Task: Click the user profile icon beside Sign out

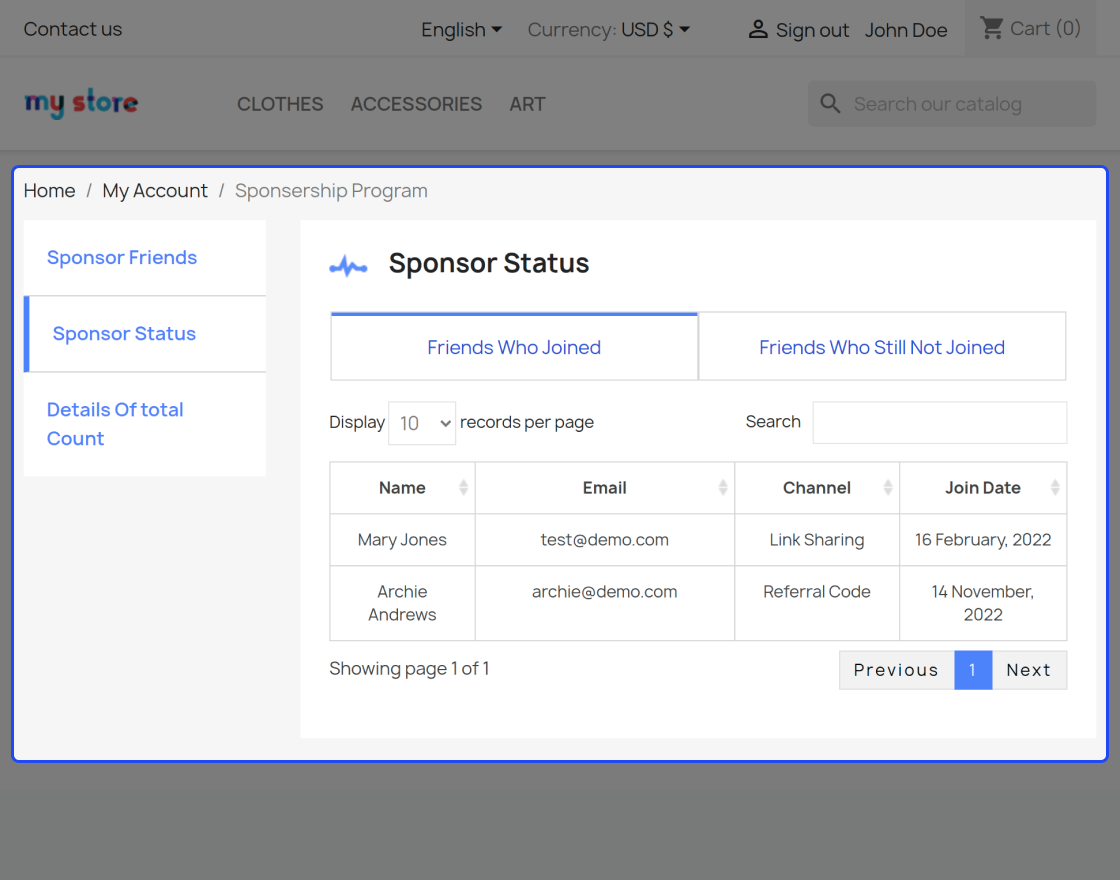Action: 758,29
